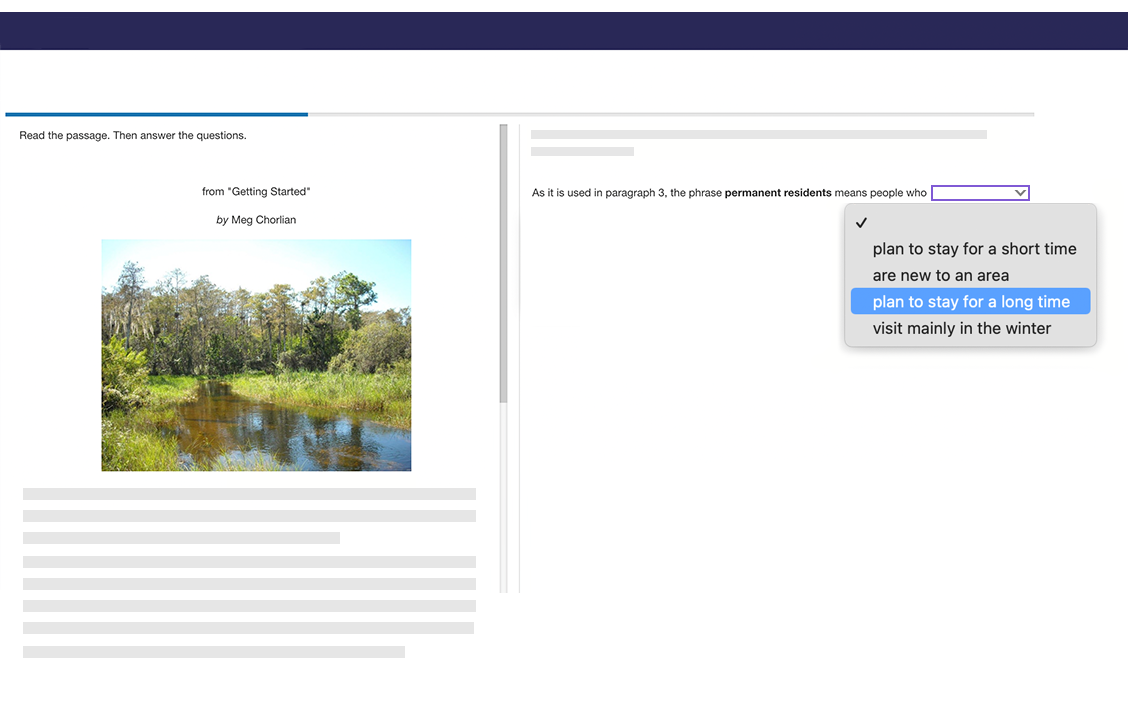Click inside the empty answer dropdown box

coord(970,193)
